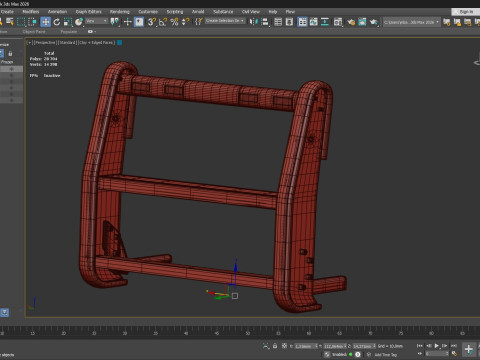This screenshot has height=360, width=480.
Task: Click the Align tool icon
Action: point(265,22)
